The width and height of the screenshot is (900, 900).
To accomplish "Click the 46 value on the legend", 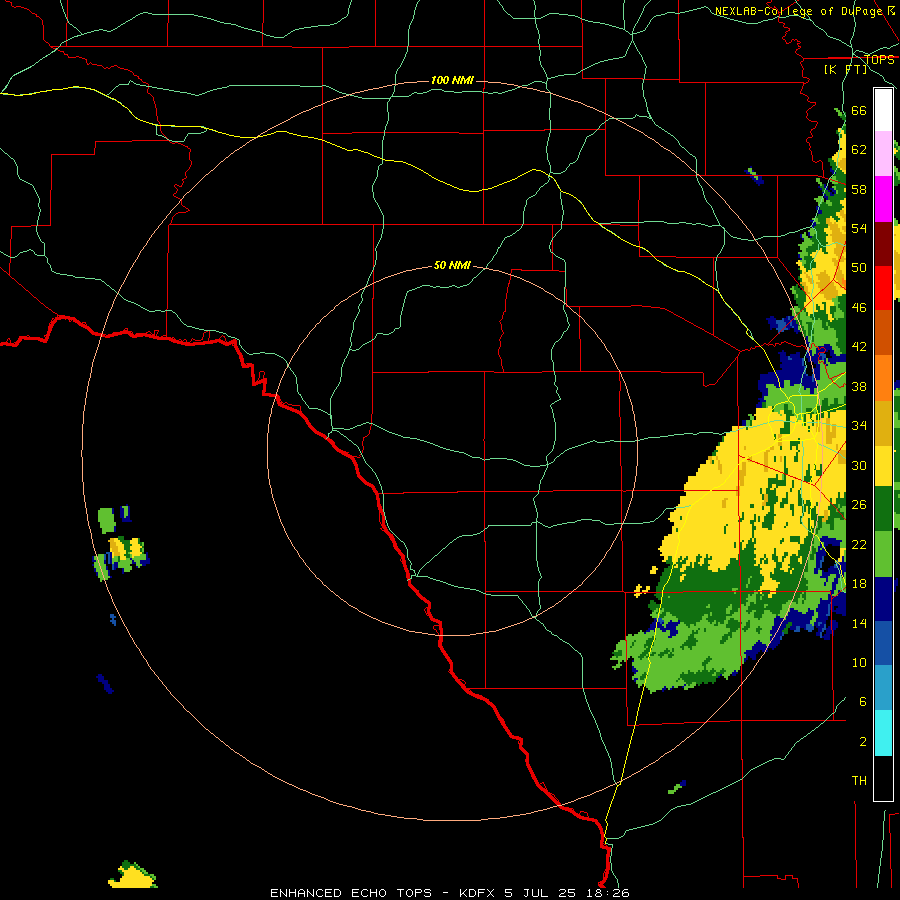I will [859, 308].
